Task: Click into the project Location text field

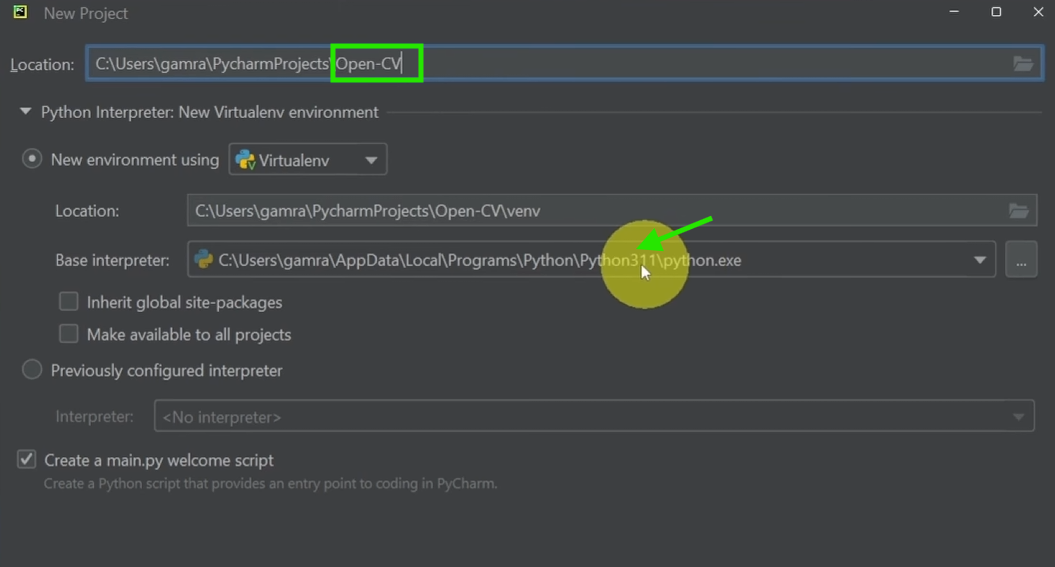Action: click(x=565, y=63)
